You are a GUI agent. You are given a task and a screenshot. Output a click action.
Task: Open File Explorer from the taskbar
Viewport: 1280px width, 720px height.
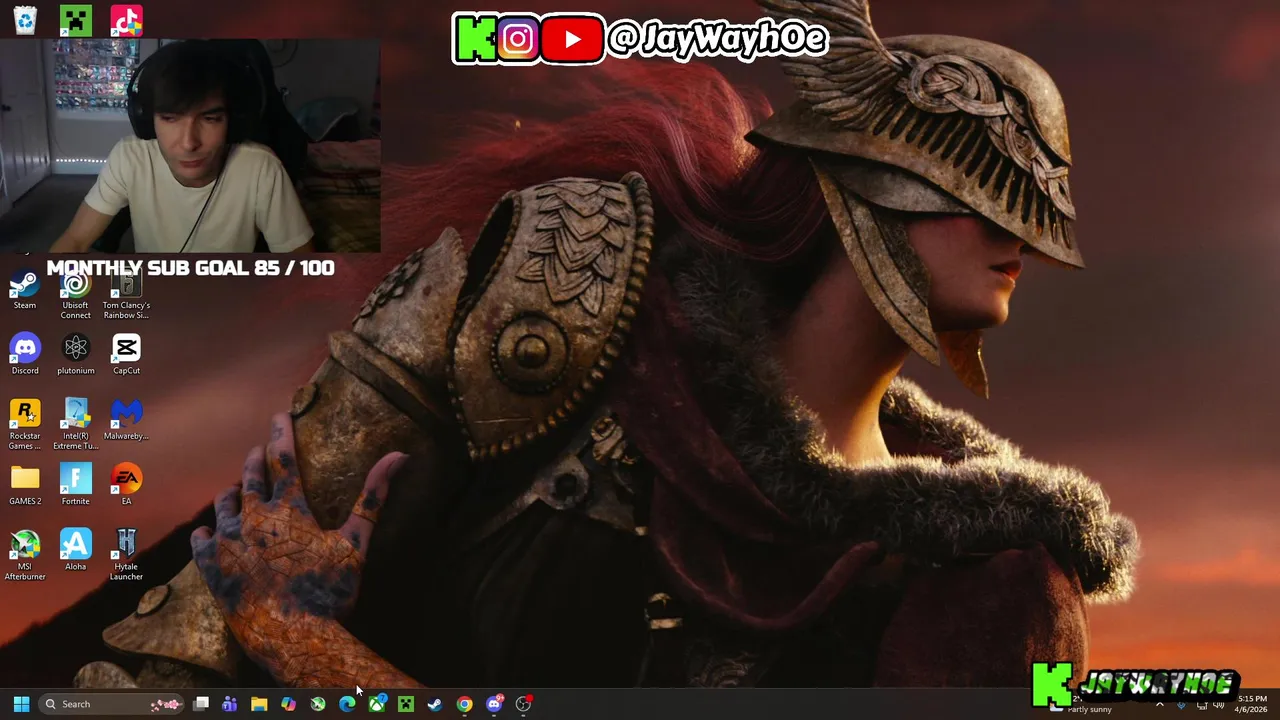[x=259, y=704]
